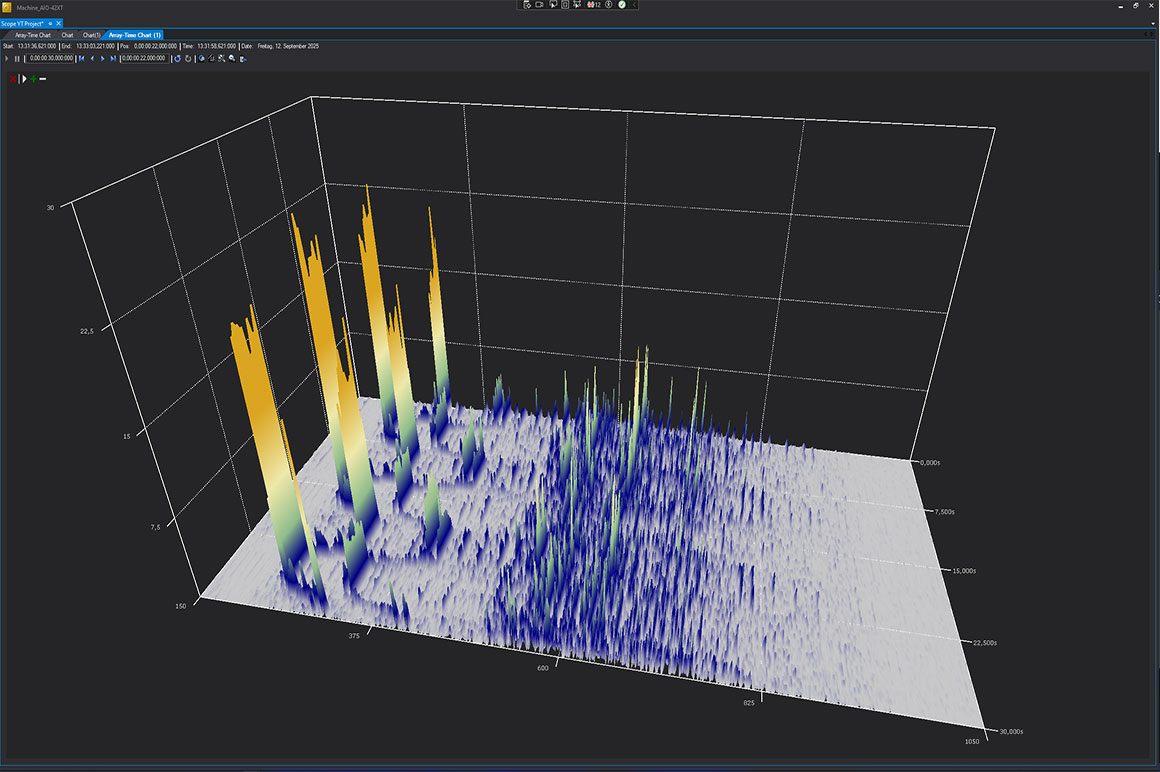This screenshot has width=1160, height=772.
Task: Close the Scope YT Project document tab
Action: click(58, 23)
